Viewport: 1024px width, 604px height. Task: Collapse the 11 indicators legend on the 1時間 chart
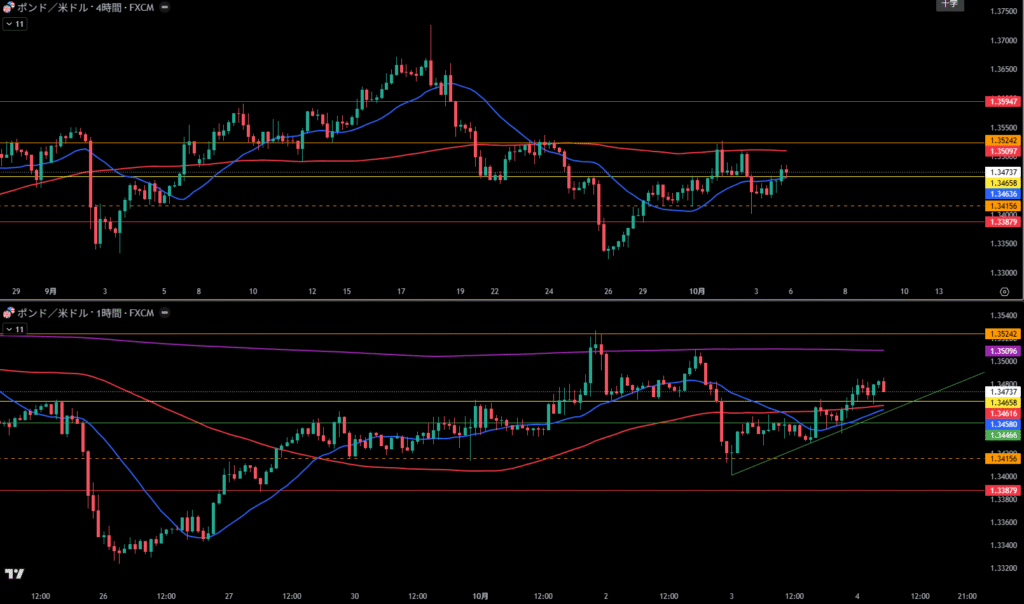[x=8, y=328]
